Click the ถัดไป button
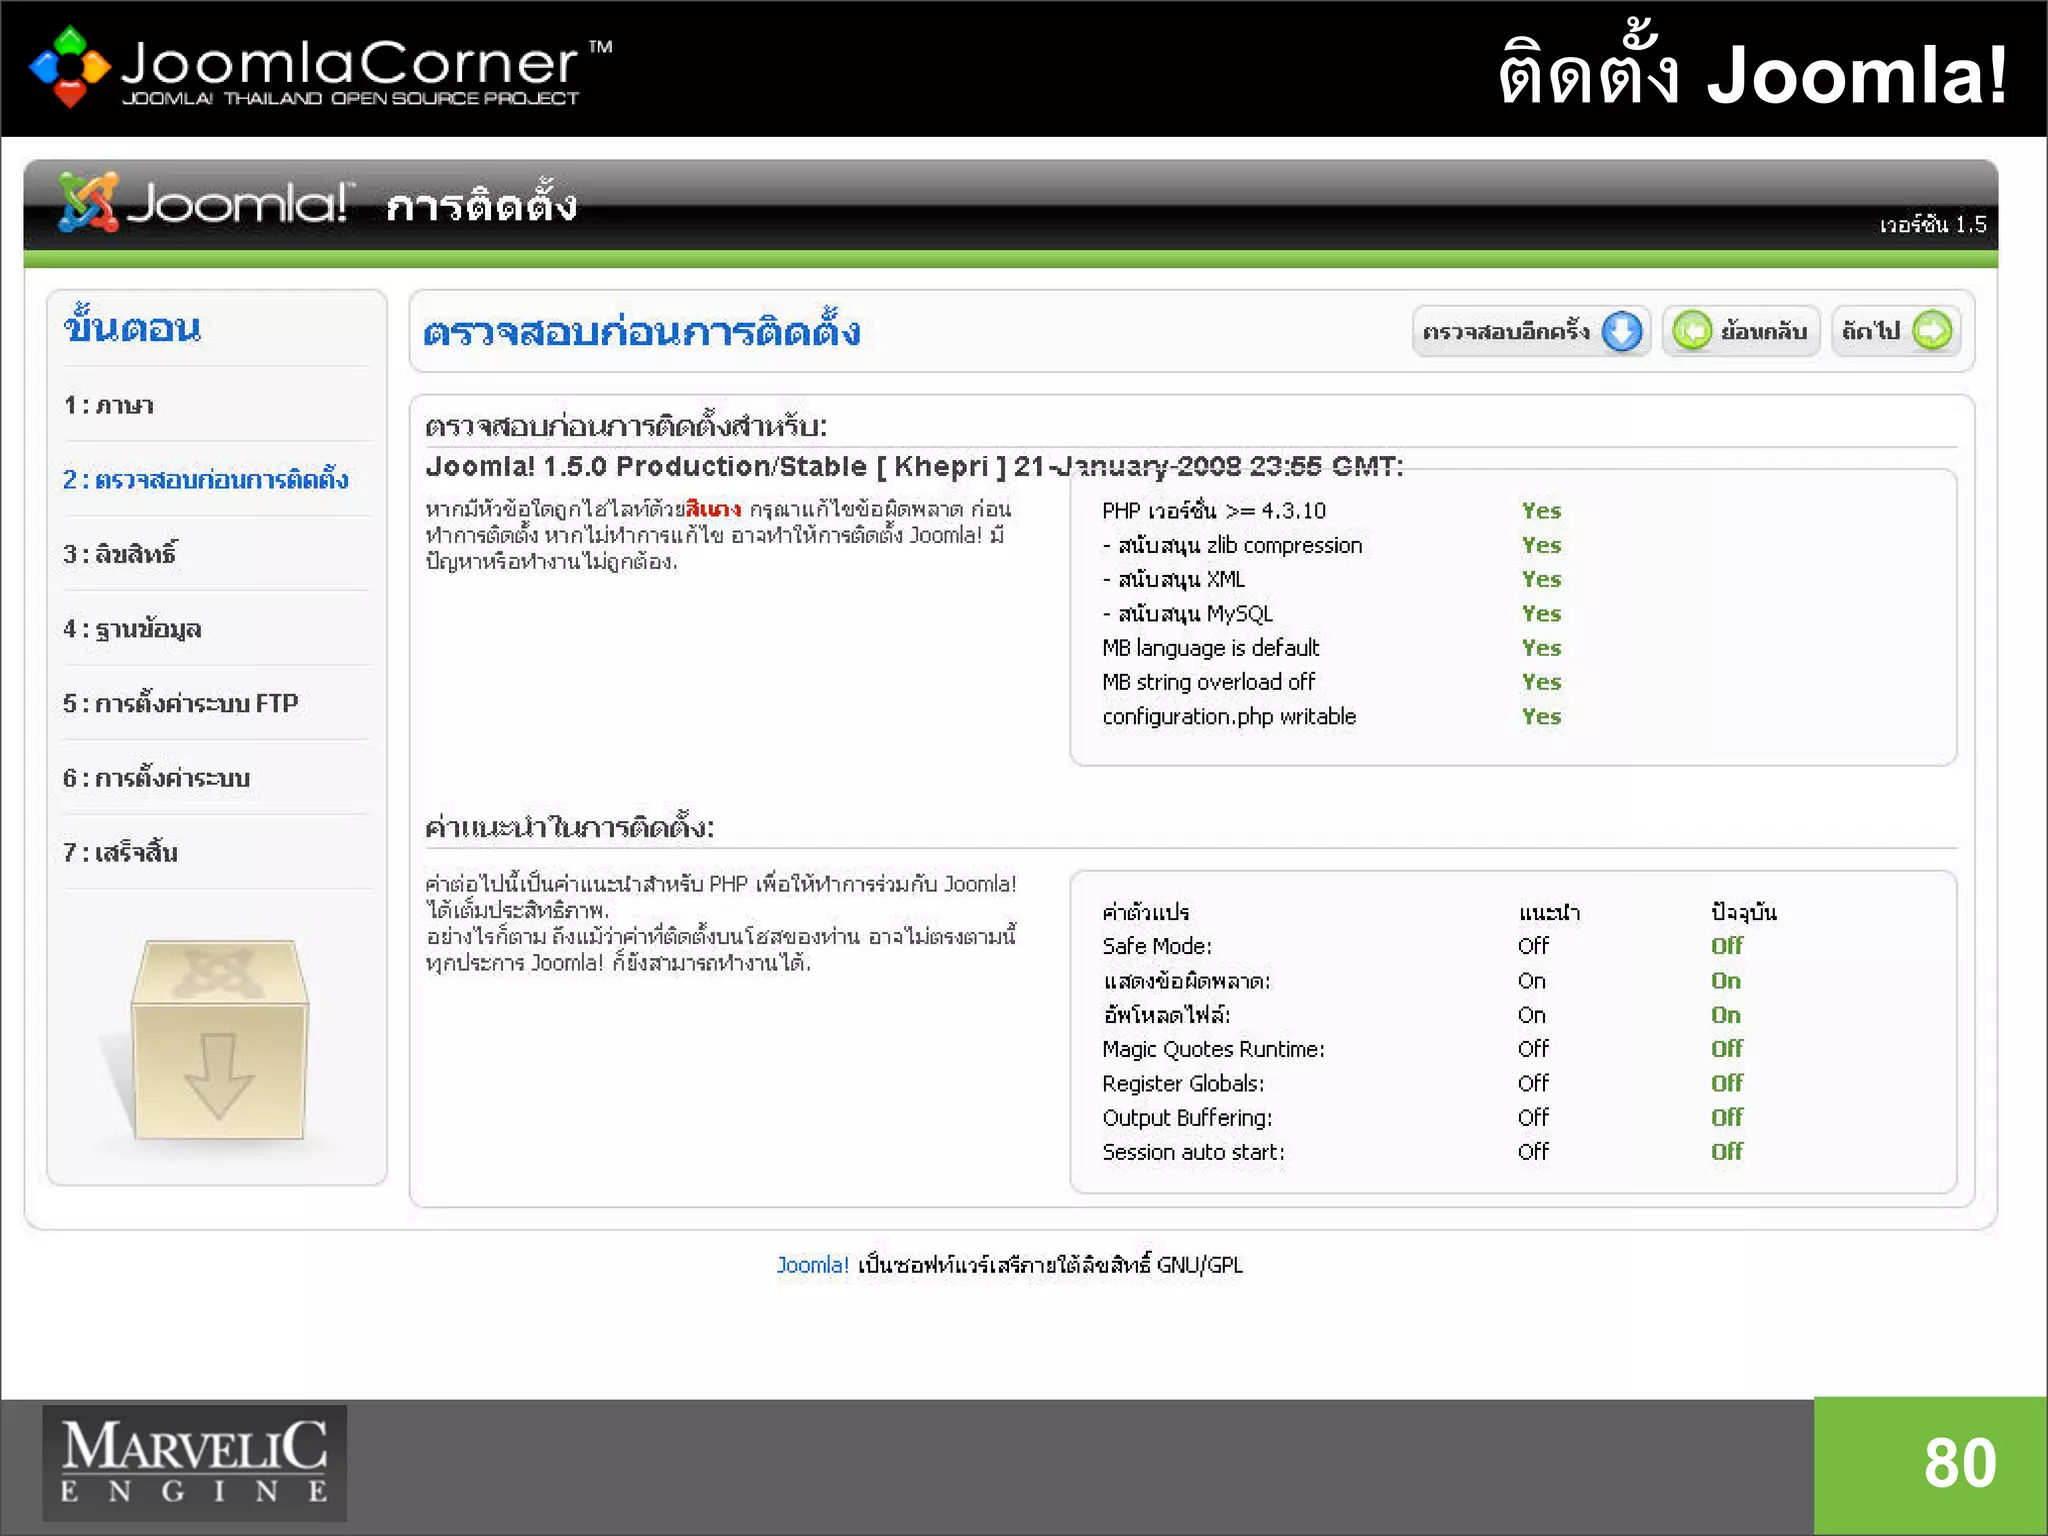Image resolution: width=2048 pixels, height=1536 pixels. point(1896,331)
